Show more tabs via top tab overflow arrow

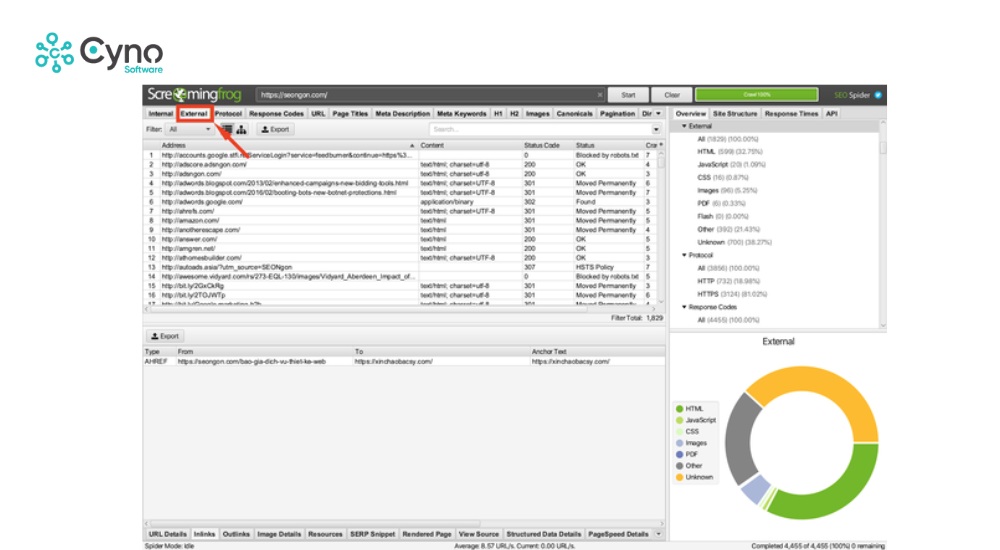point(658,114)
